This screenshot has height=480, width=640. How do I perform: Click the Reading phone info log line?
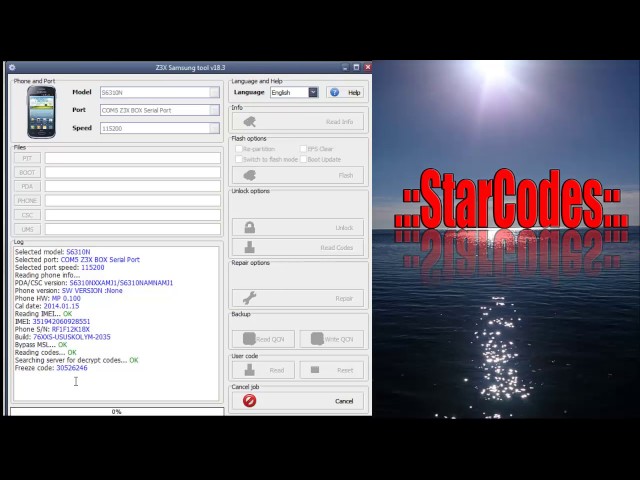47,275
